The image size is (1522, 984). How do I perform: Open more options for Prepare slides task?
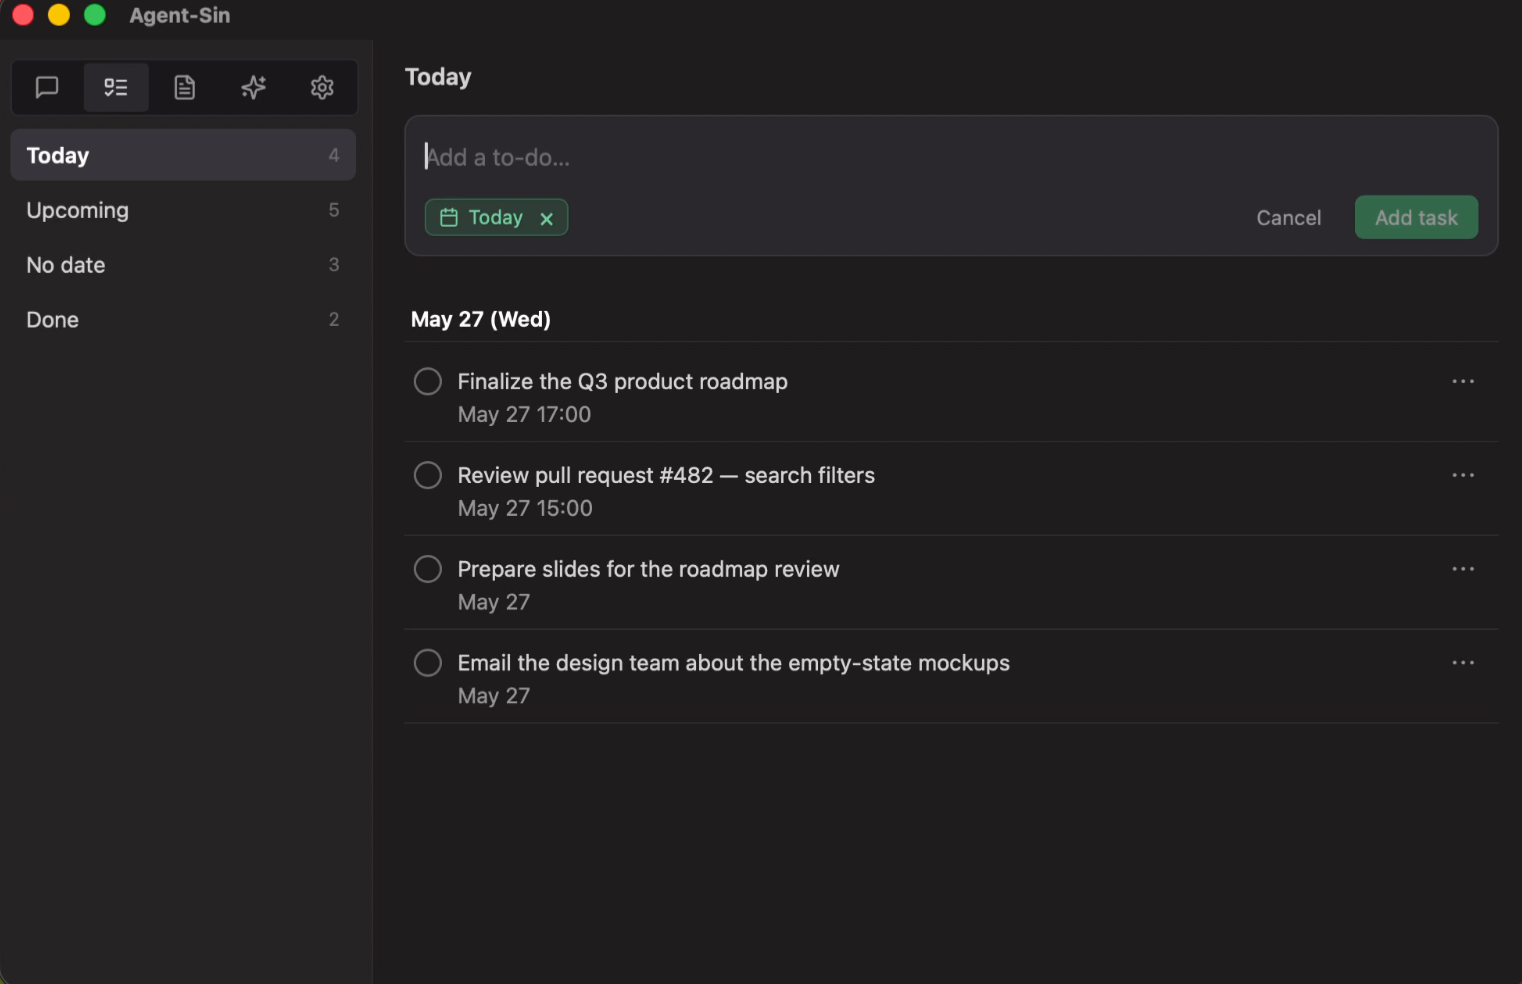pyautogui.click(x=1463, y=569)
